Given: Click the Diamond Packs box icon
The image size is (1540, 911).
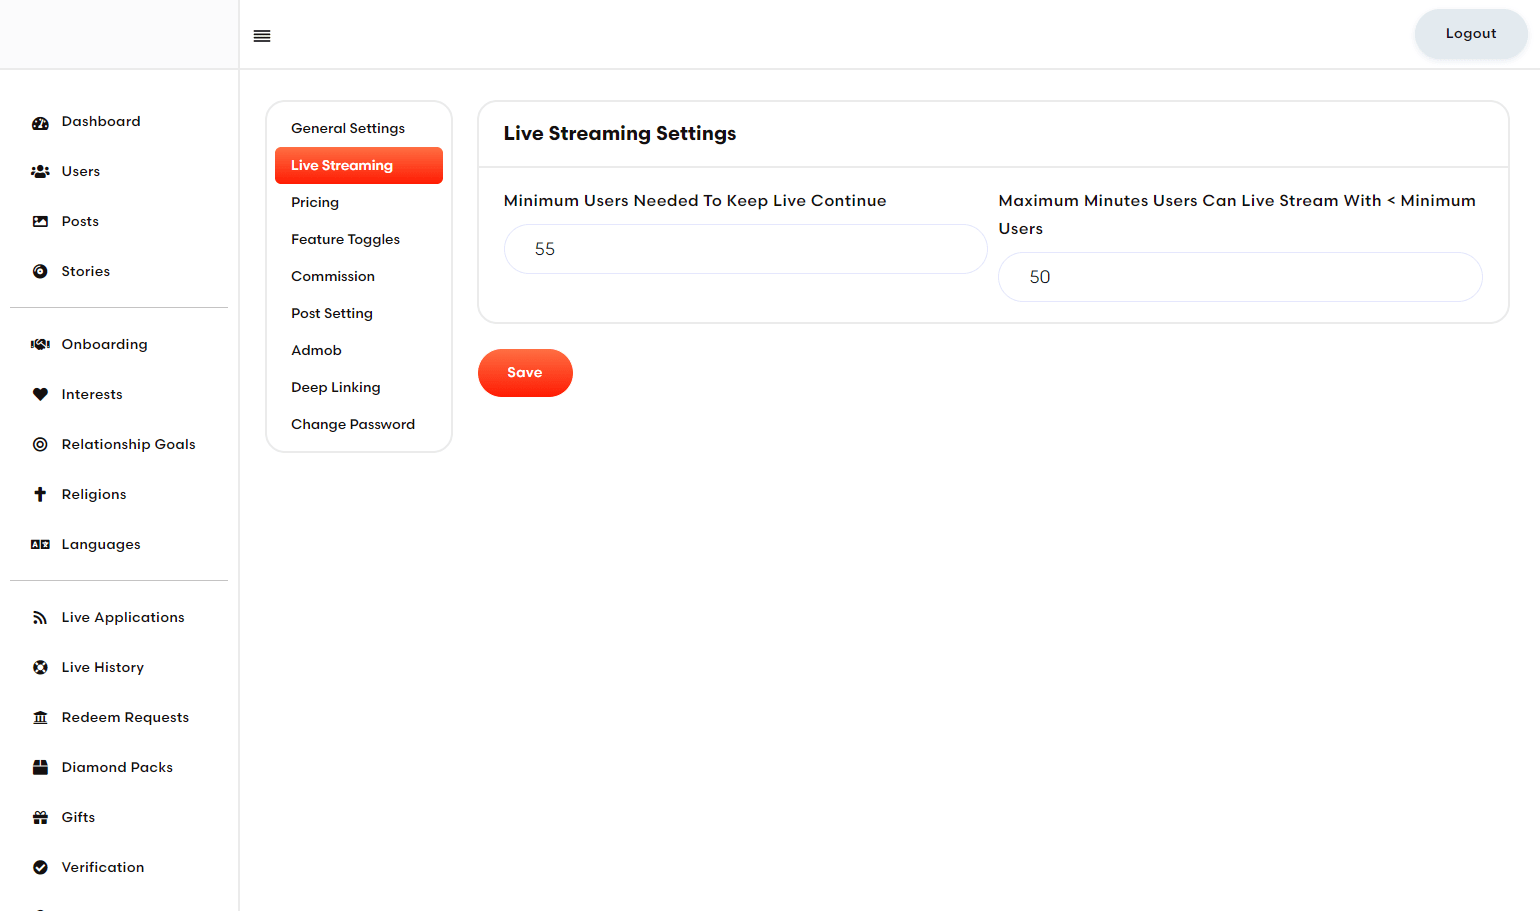Looking at the screenshot, I should point(40,768).
